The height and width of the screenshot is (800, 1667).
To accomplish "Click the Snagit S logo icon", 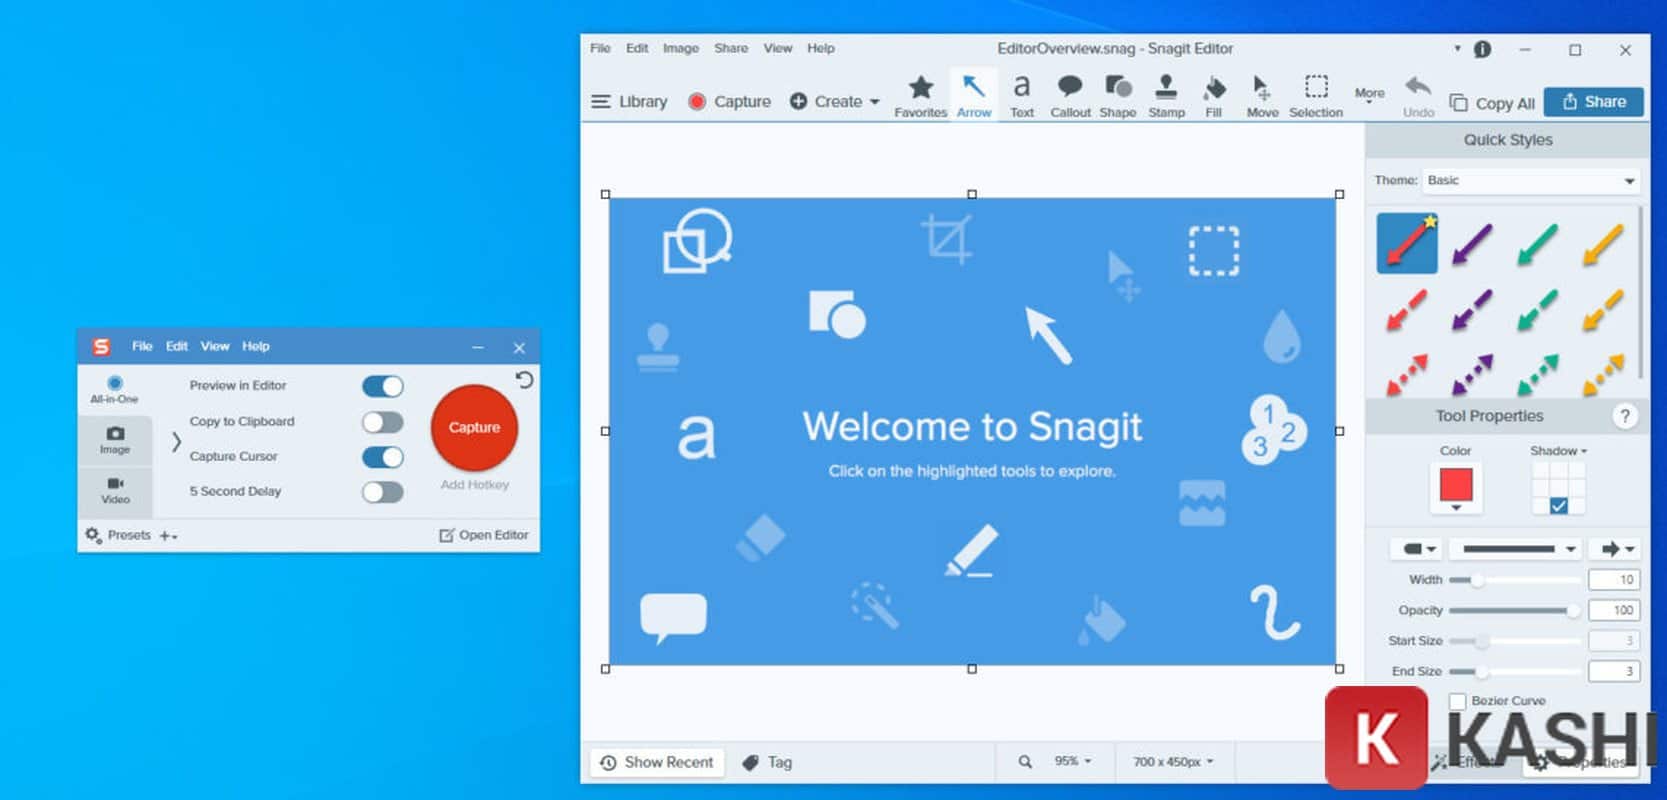I will pos(101,346).
